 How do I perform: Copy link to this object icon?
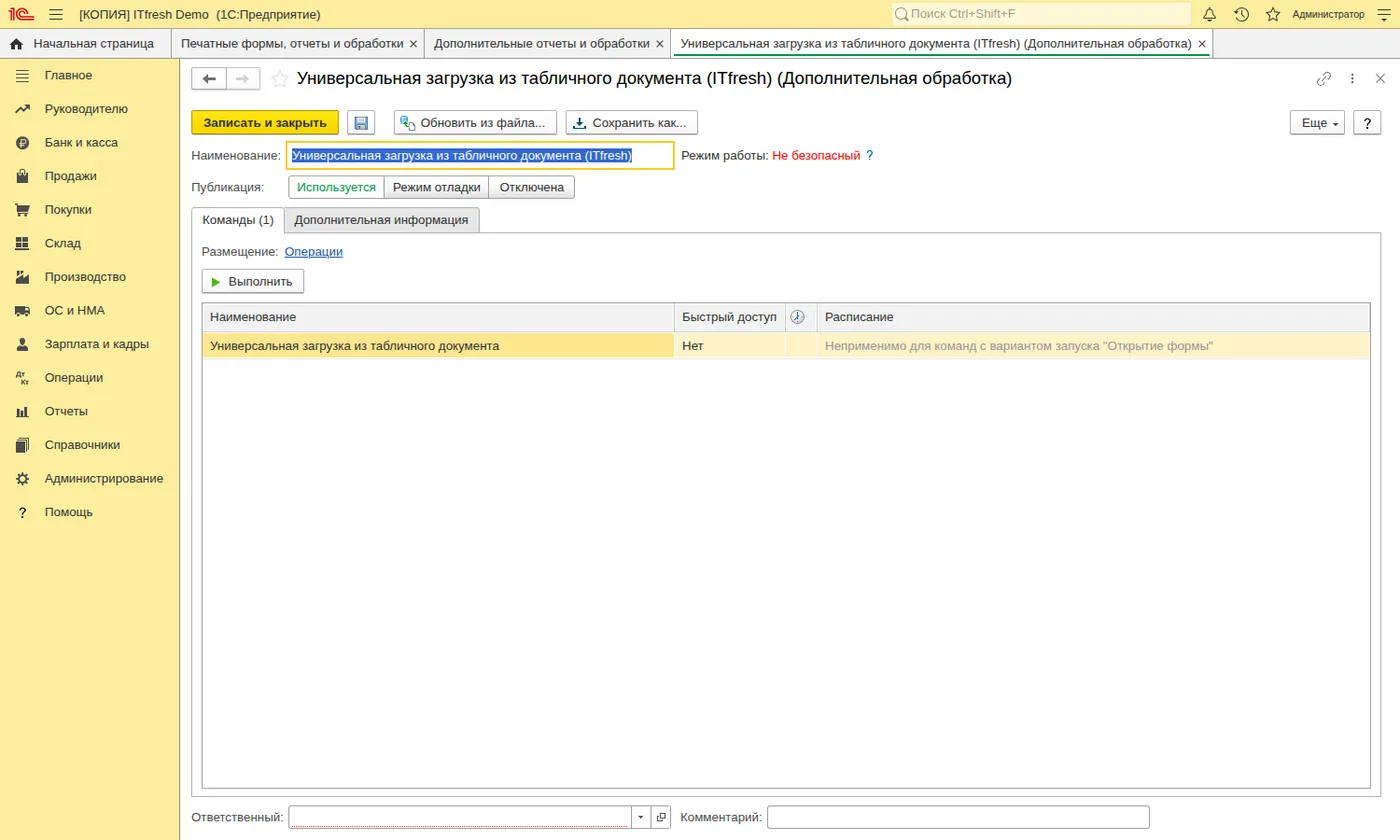[x=1324, y=79]
